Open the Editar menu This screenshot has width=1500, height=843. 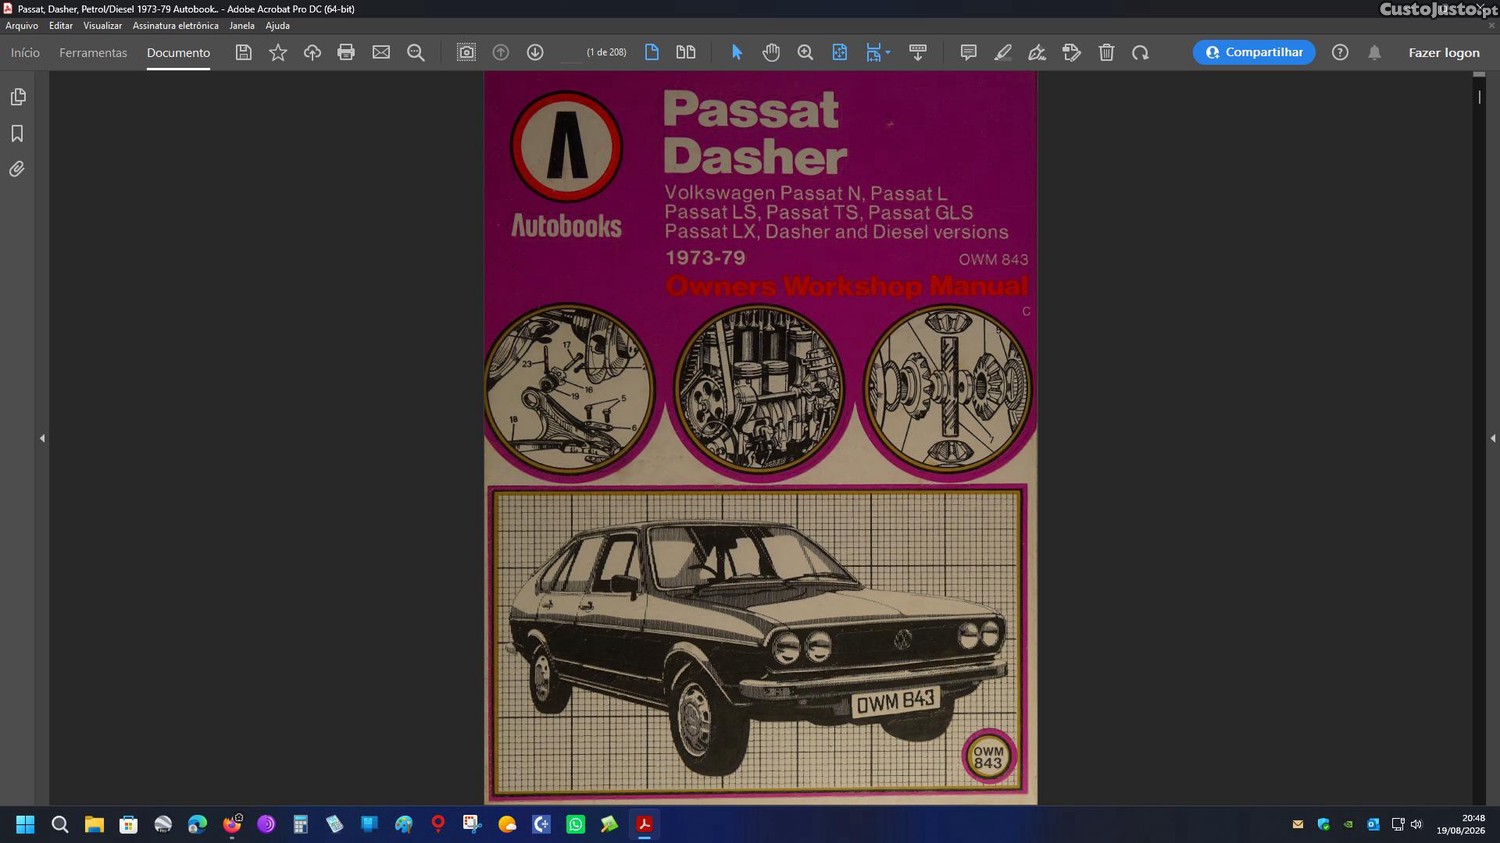pos(61,26)
